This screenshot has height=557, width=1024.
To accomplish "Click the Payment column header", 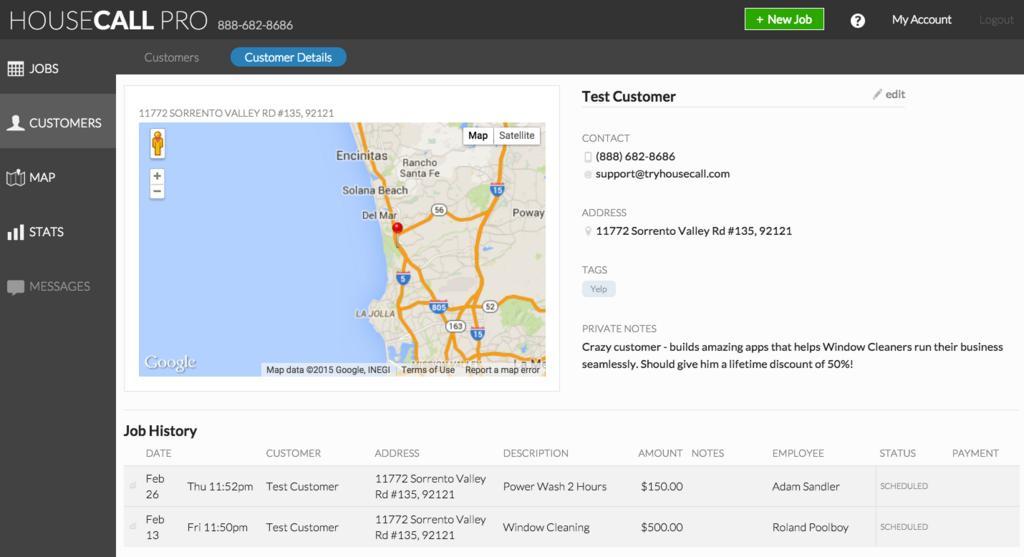I will [x=975, y=453].
